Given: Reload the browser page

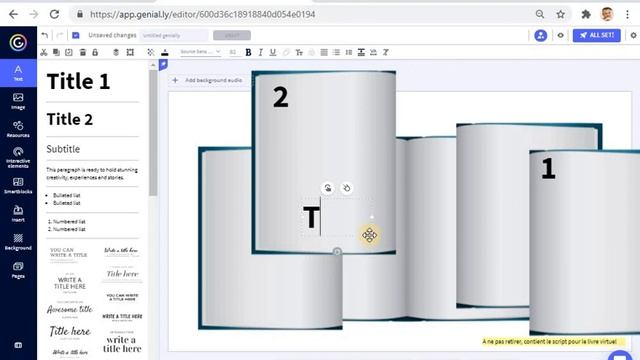Looking at the screenshot, I should coord(54,14).
